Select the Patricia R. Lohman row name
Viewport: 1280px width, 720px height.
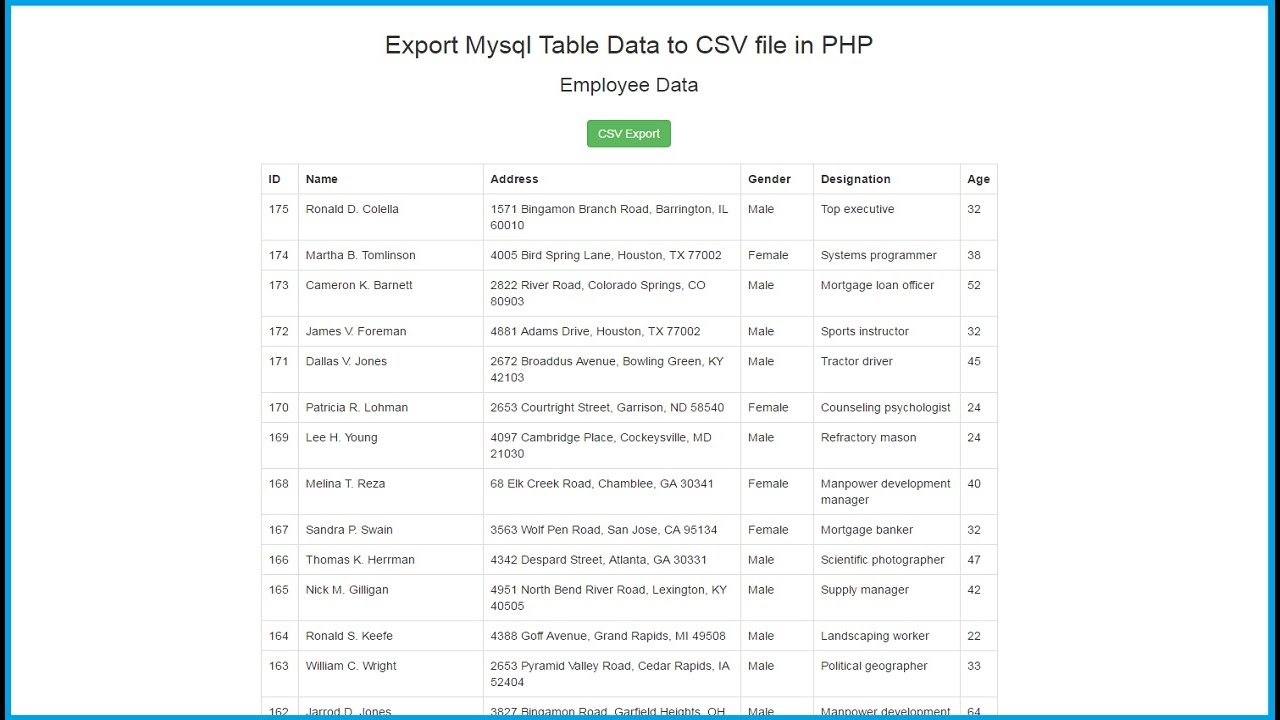pyautogui.click(x=357, y=407)
